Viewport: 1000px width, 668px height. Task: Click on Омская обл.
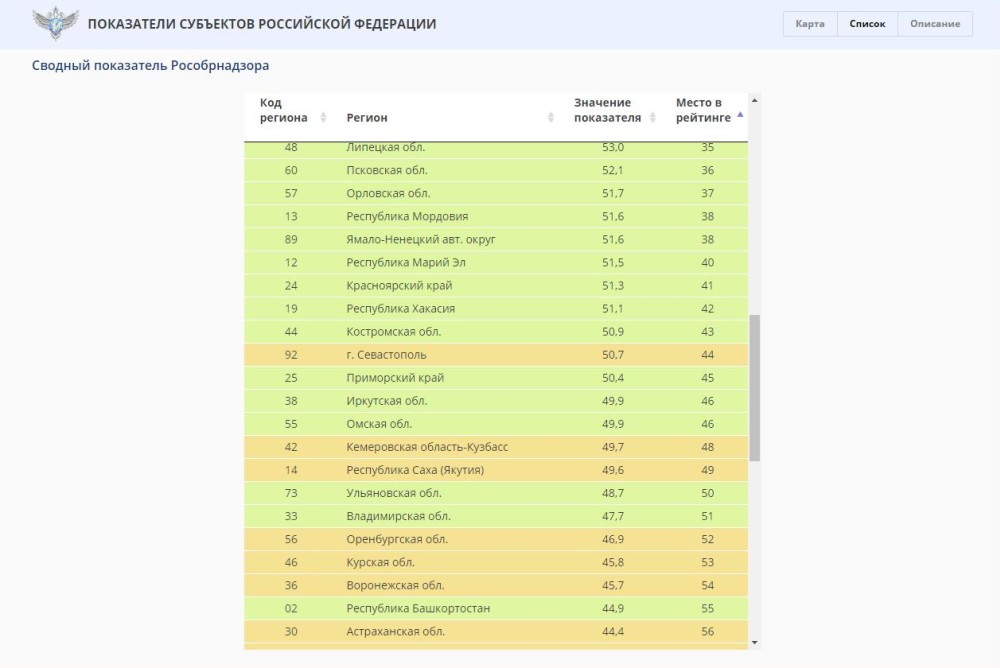click(379, 424)
